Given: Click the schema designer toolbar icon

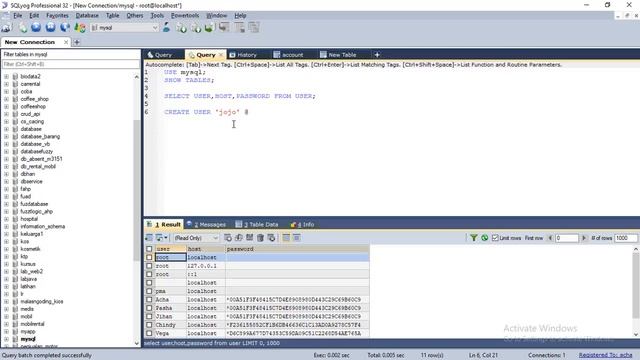Looking at the screenshot, I should (x=254, y=28).
